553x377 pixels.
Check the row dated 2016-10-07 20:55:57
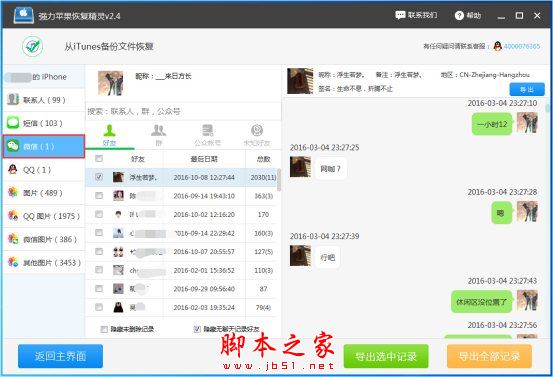(x=99, y=251)
